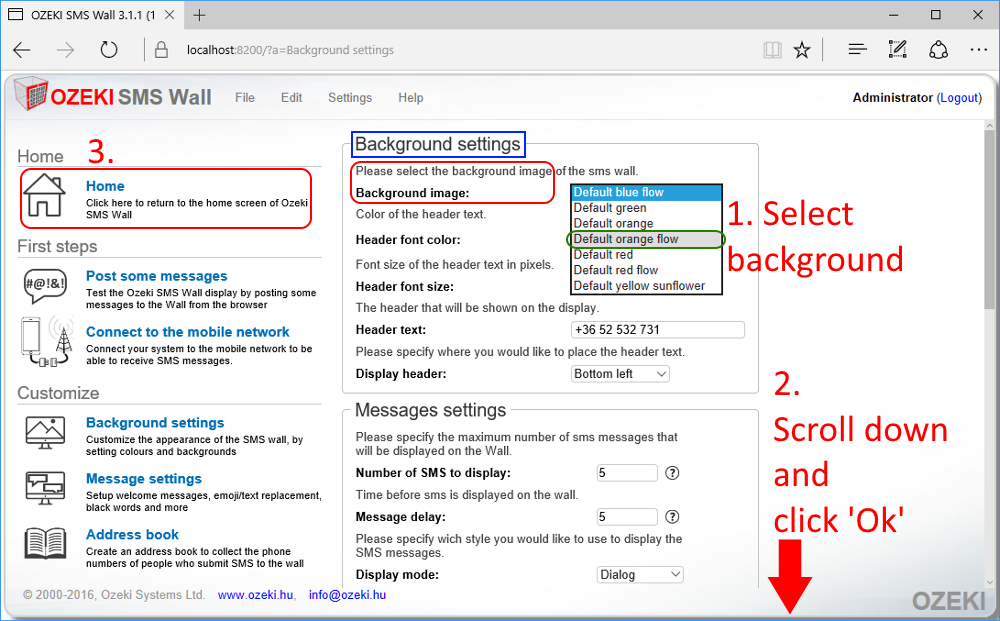The width and height of the screenshot is (1000, 621).
Task: Choose Default yellow sunflower background option
Action: 646,286
